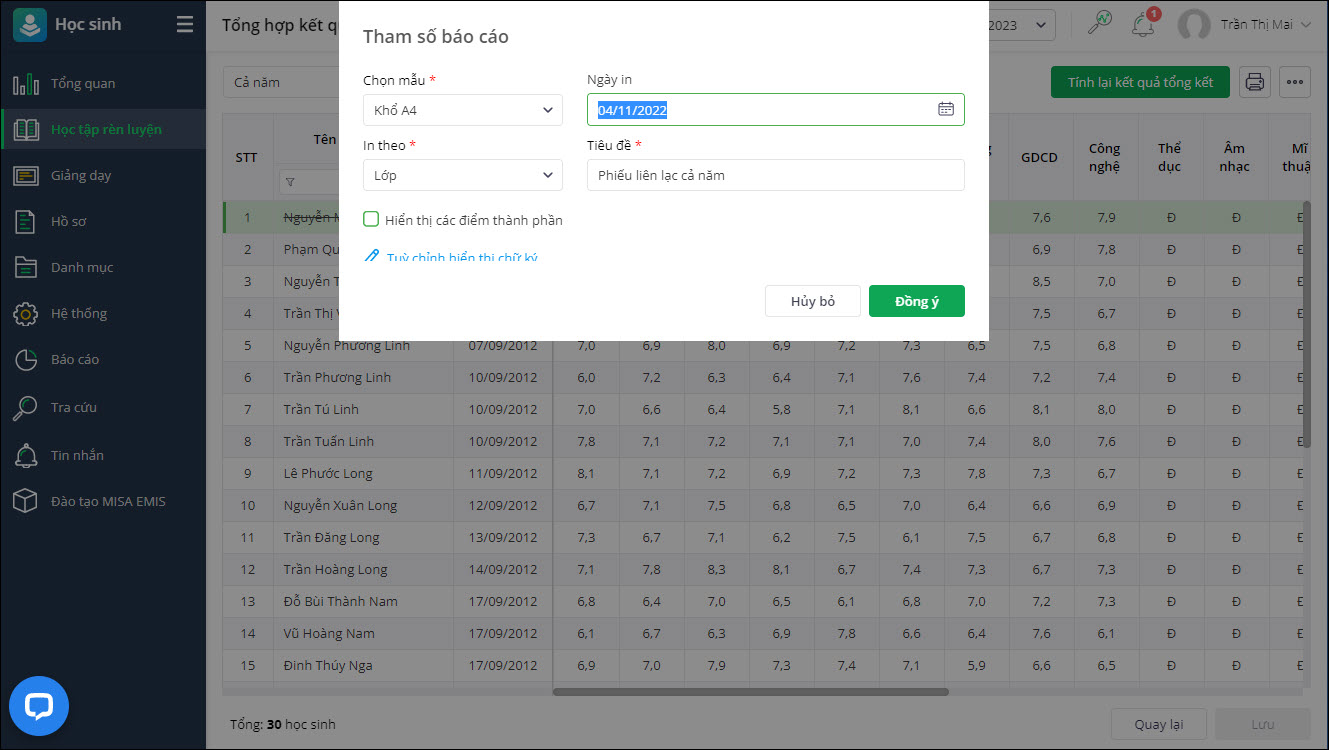1329x750 pixels.
Task: Click the horizontal table scrollbar
Action: [x=750, y=691]
